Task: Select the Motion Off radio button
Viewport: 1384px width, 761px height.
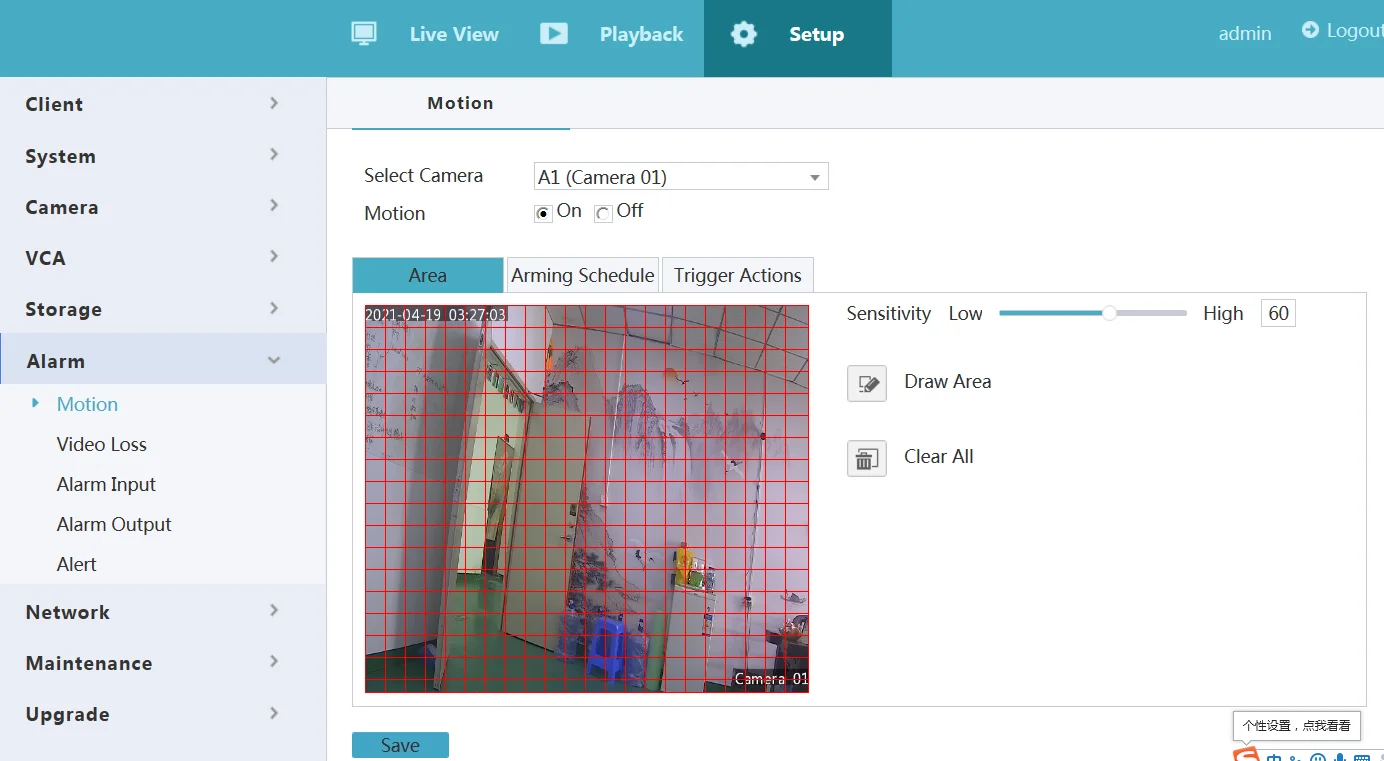Action: (603, 213)
